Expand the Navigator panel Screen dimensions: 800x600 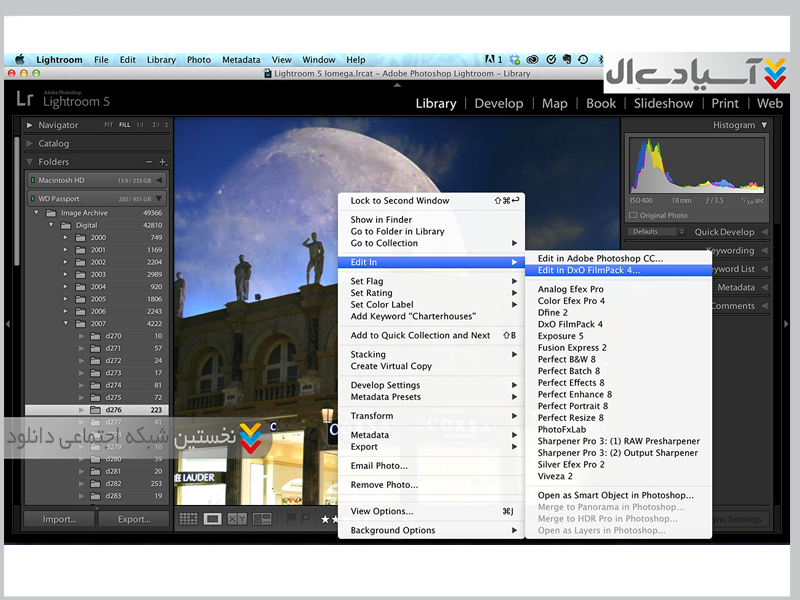[30, 125]
